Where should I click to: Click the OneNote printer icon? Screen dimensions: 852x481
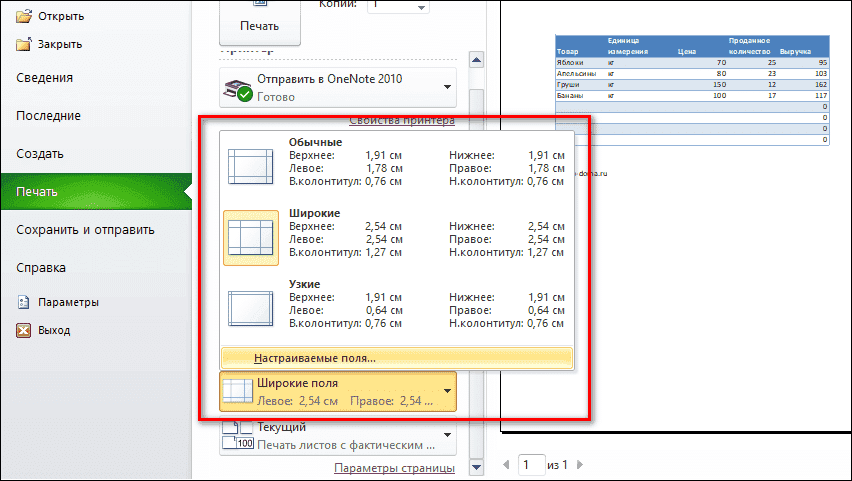coord(238,89)
